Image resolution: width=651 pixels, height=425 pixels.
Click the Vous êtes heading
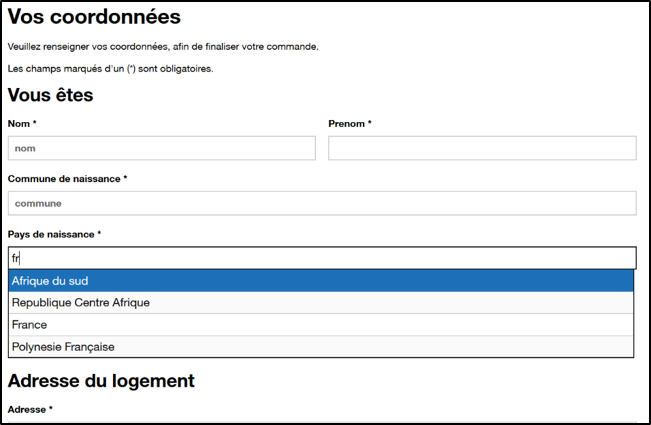tap(50, 95)
